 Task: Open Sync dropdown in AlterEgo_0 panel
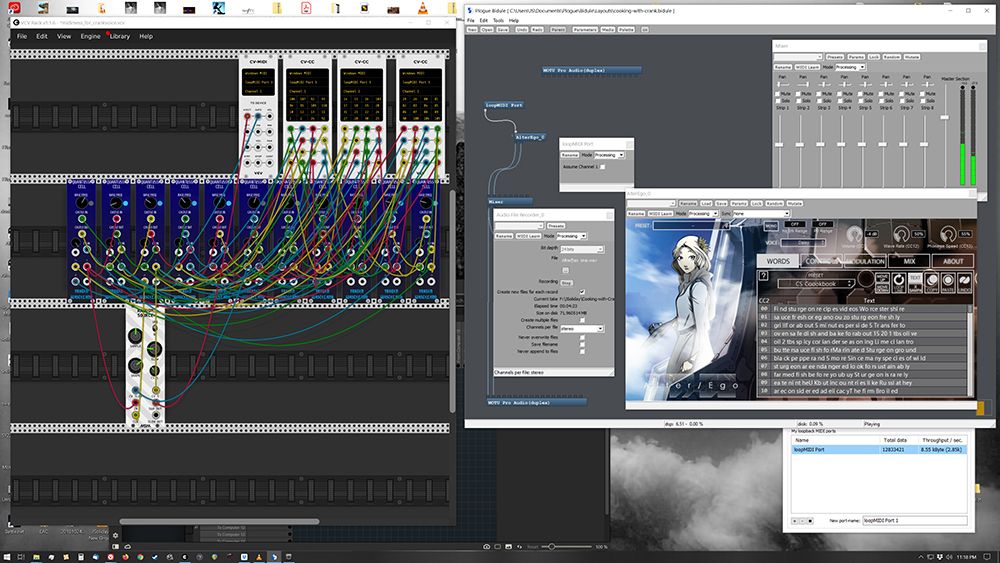click(x=761, y=214)
